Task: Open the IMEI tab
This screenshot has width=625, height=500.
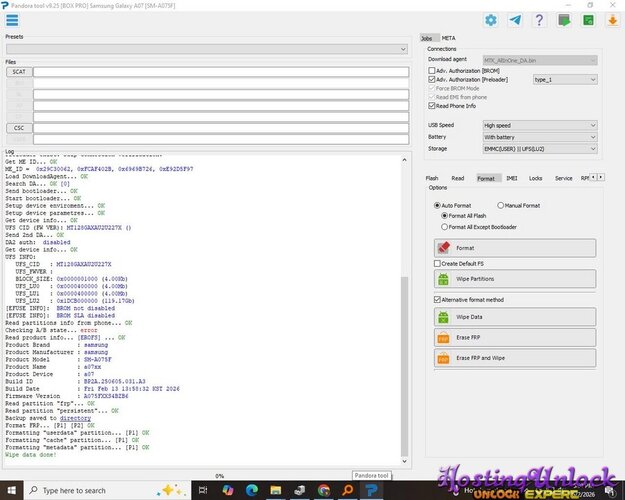Action: click(x=512, y=178)
